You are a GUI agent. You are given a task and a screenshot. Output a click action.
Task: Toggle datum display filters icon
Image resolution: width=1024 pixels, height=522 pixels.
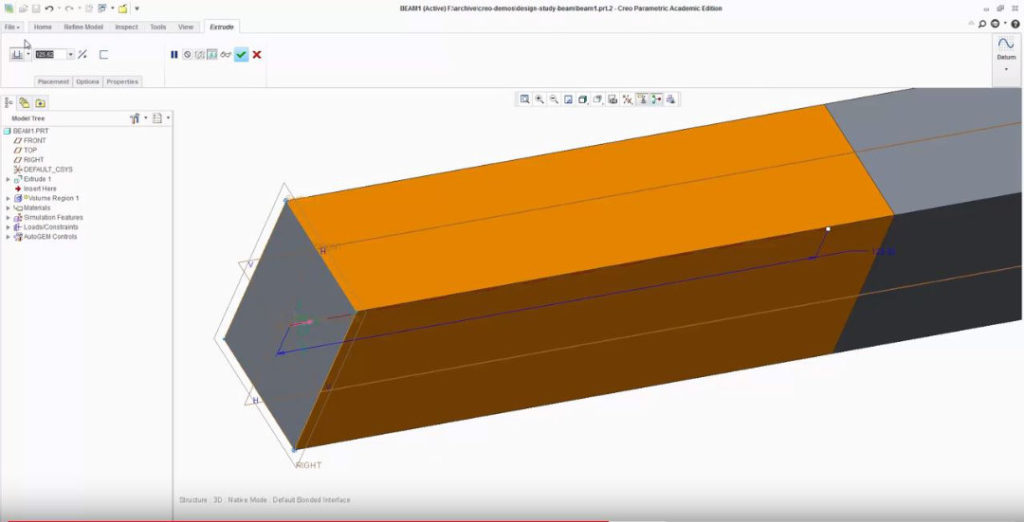pos(627,99)
